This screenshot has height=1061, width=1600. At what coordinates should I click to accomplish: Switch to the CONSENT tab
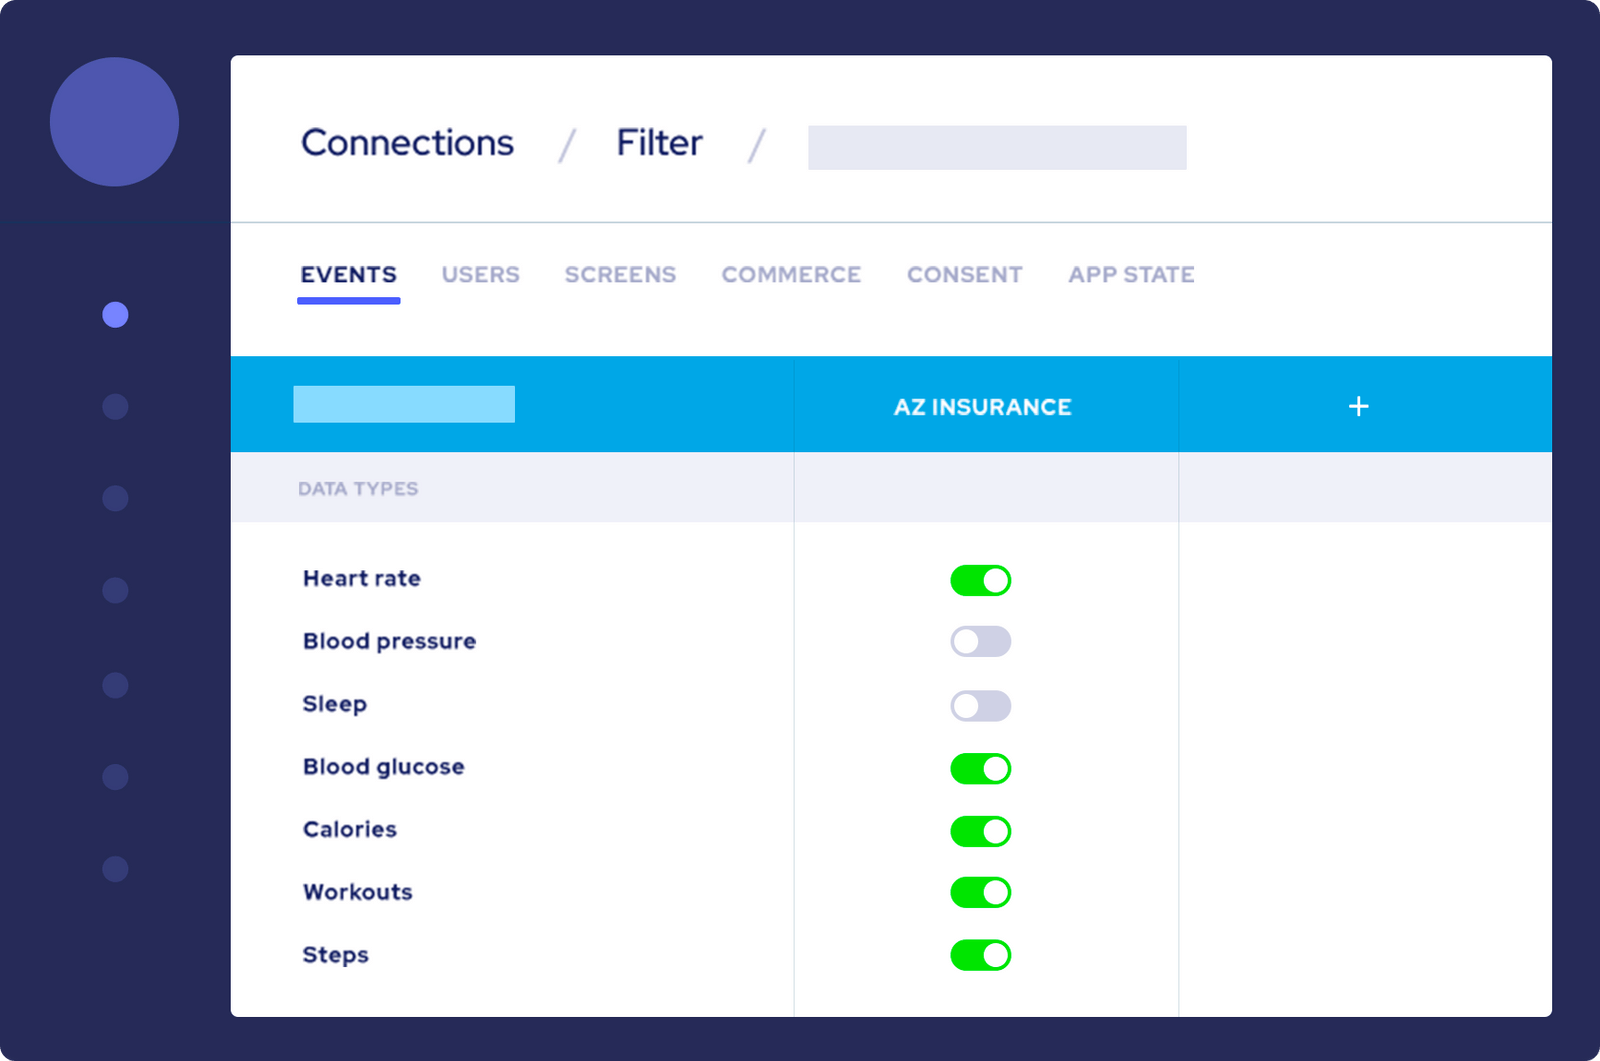tap(964, 274)
